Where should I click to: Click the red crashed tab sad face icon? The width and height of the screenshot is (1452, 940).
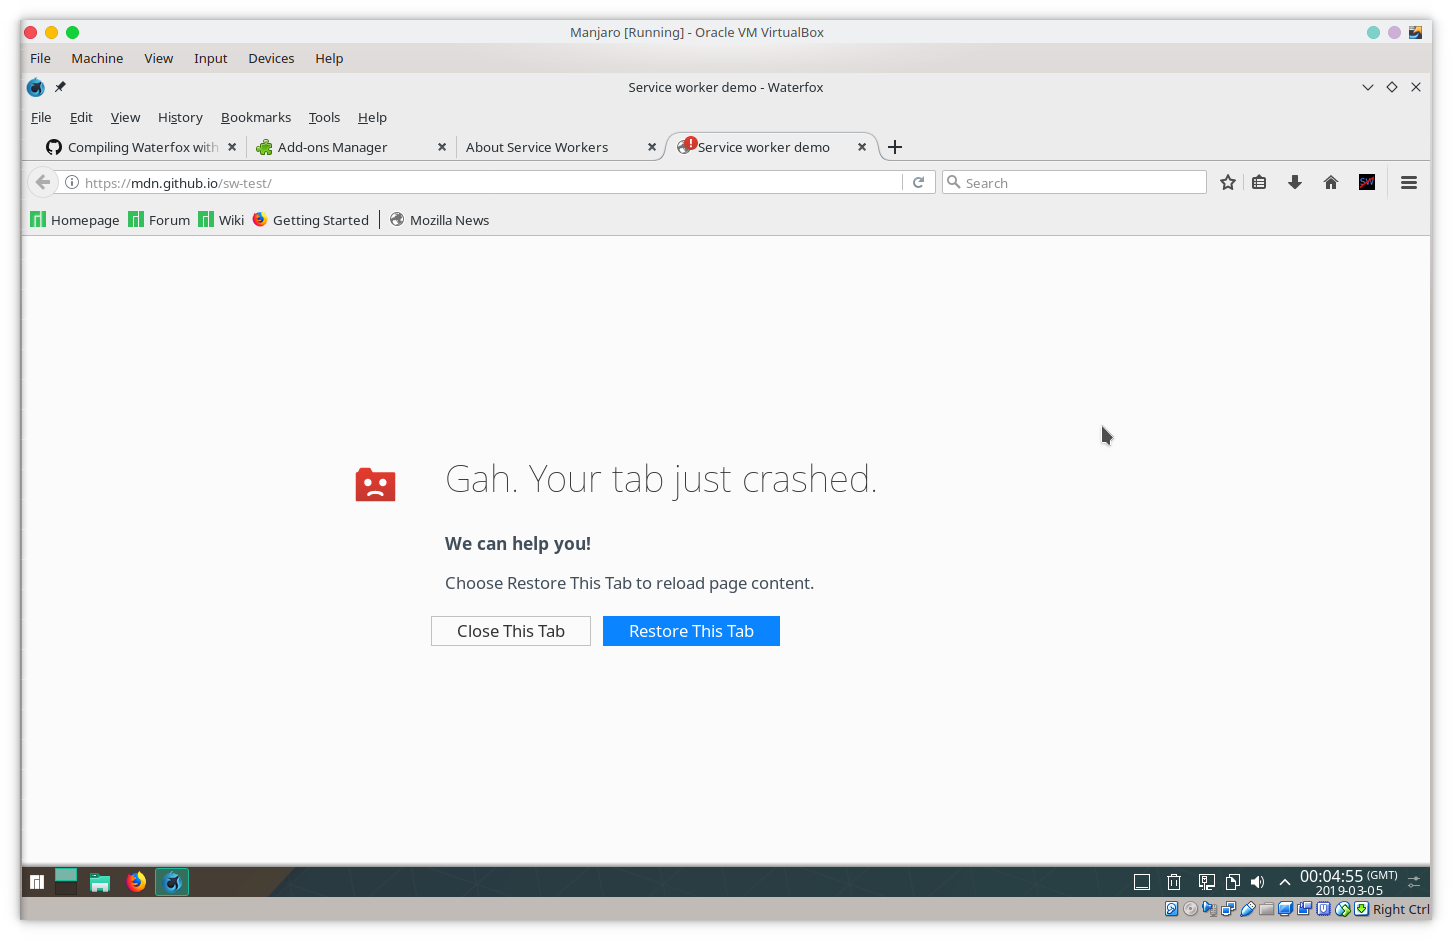pyautogui.click(x=375, y=484)
